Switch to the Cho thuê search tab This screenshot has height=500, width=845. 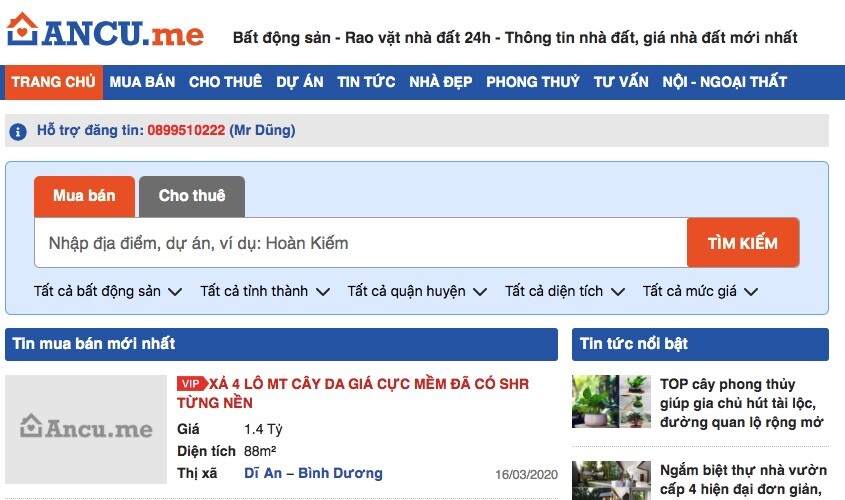pyautogui.click(x=192, y=196)
